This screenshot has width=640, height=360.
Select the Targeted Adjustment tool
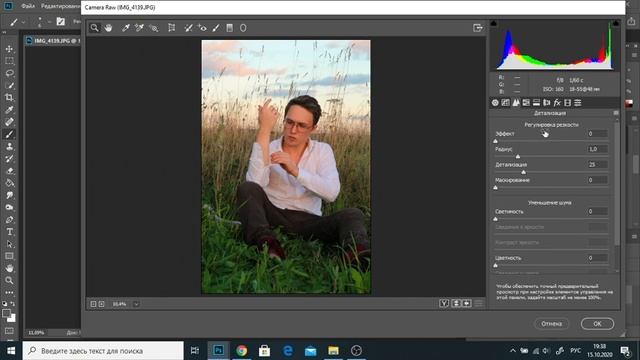[153, 28]
